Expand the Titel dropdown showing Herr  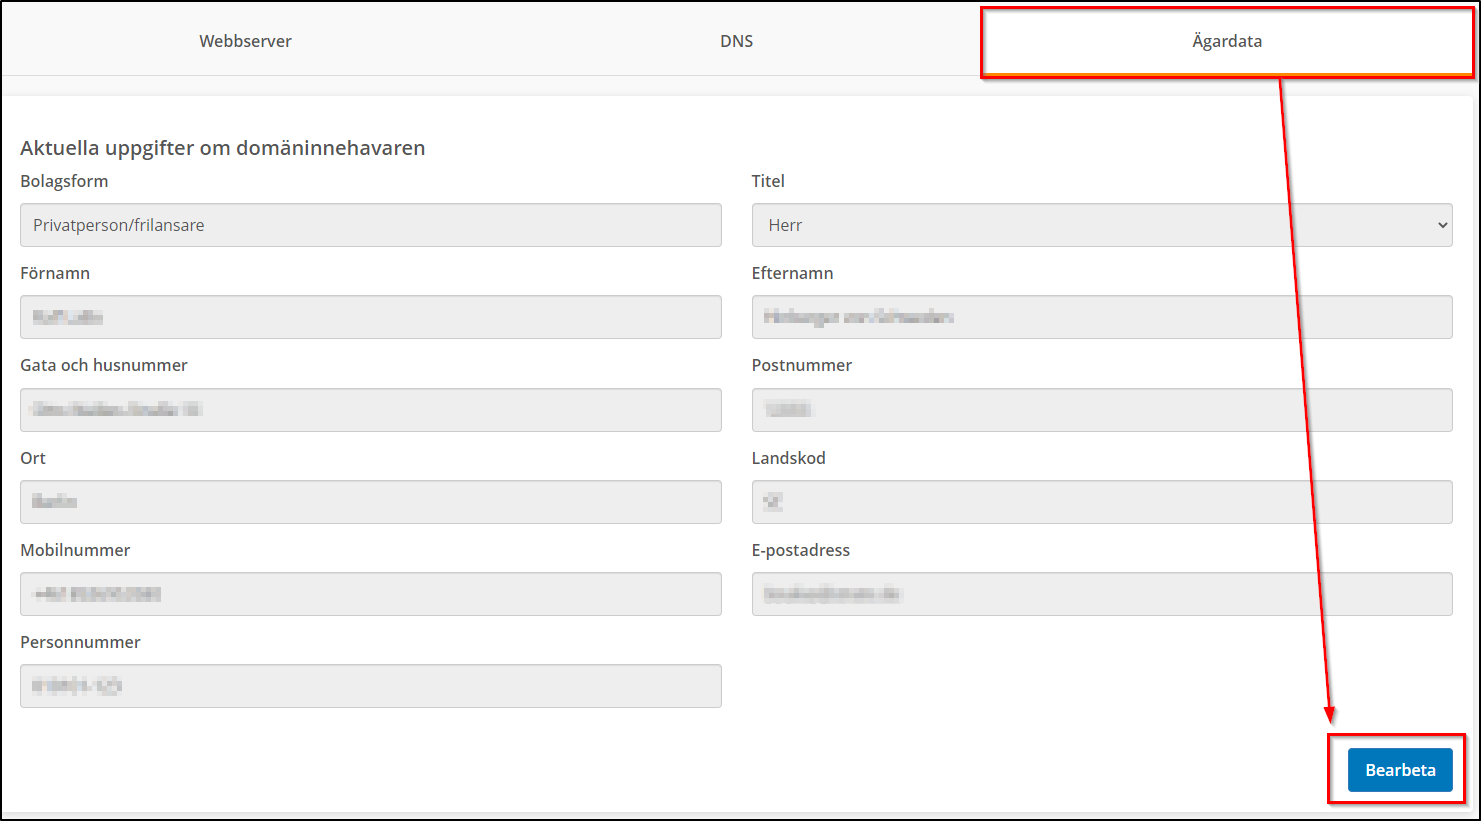(1101, 225)
